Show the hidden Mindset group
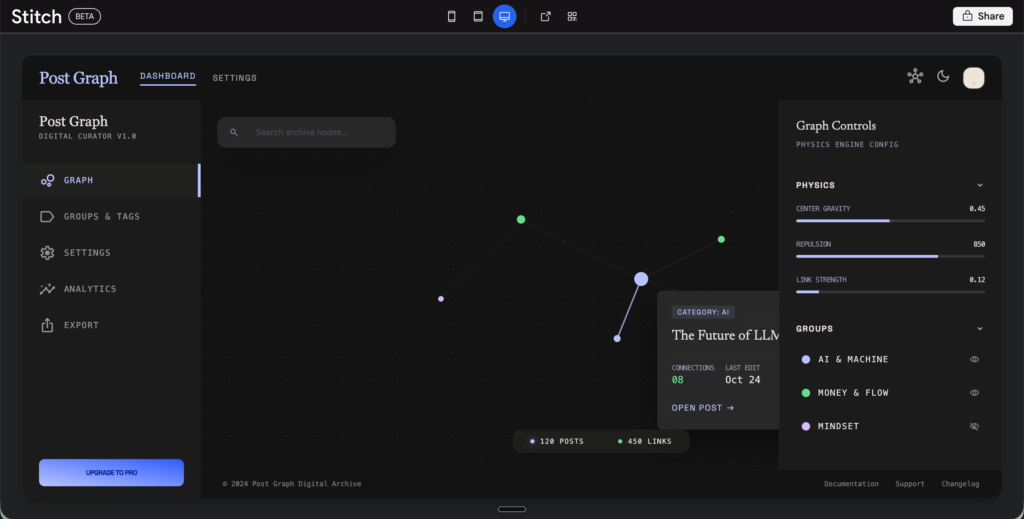 click(x=974, y=427)
